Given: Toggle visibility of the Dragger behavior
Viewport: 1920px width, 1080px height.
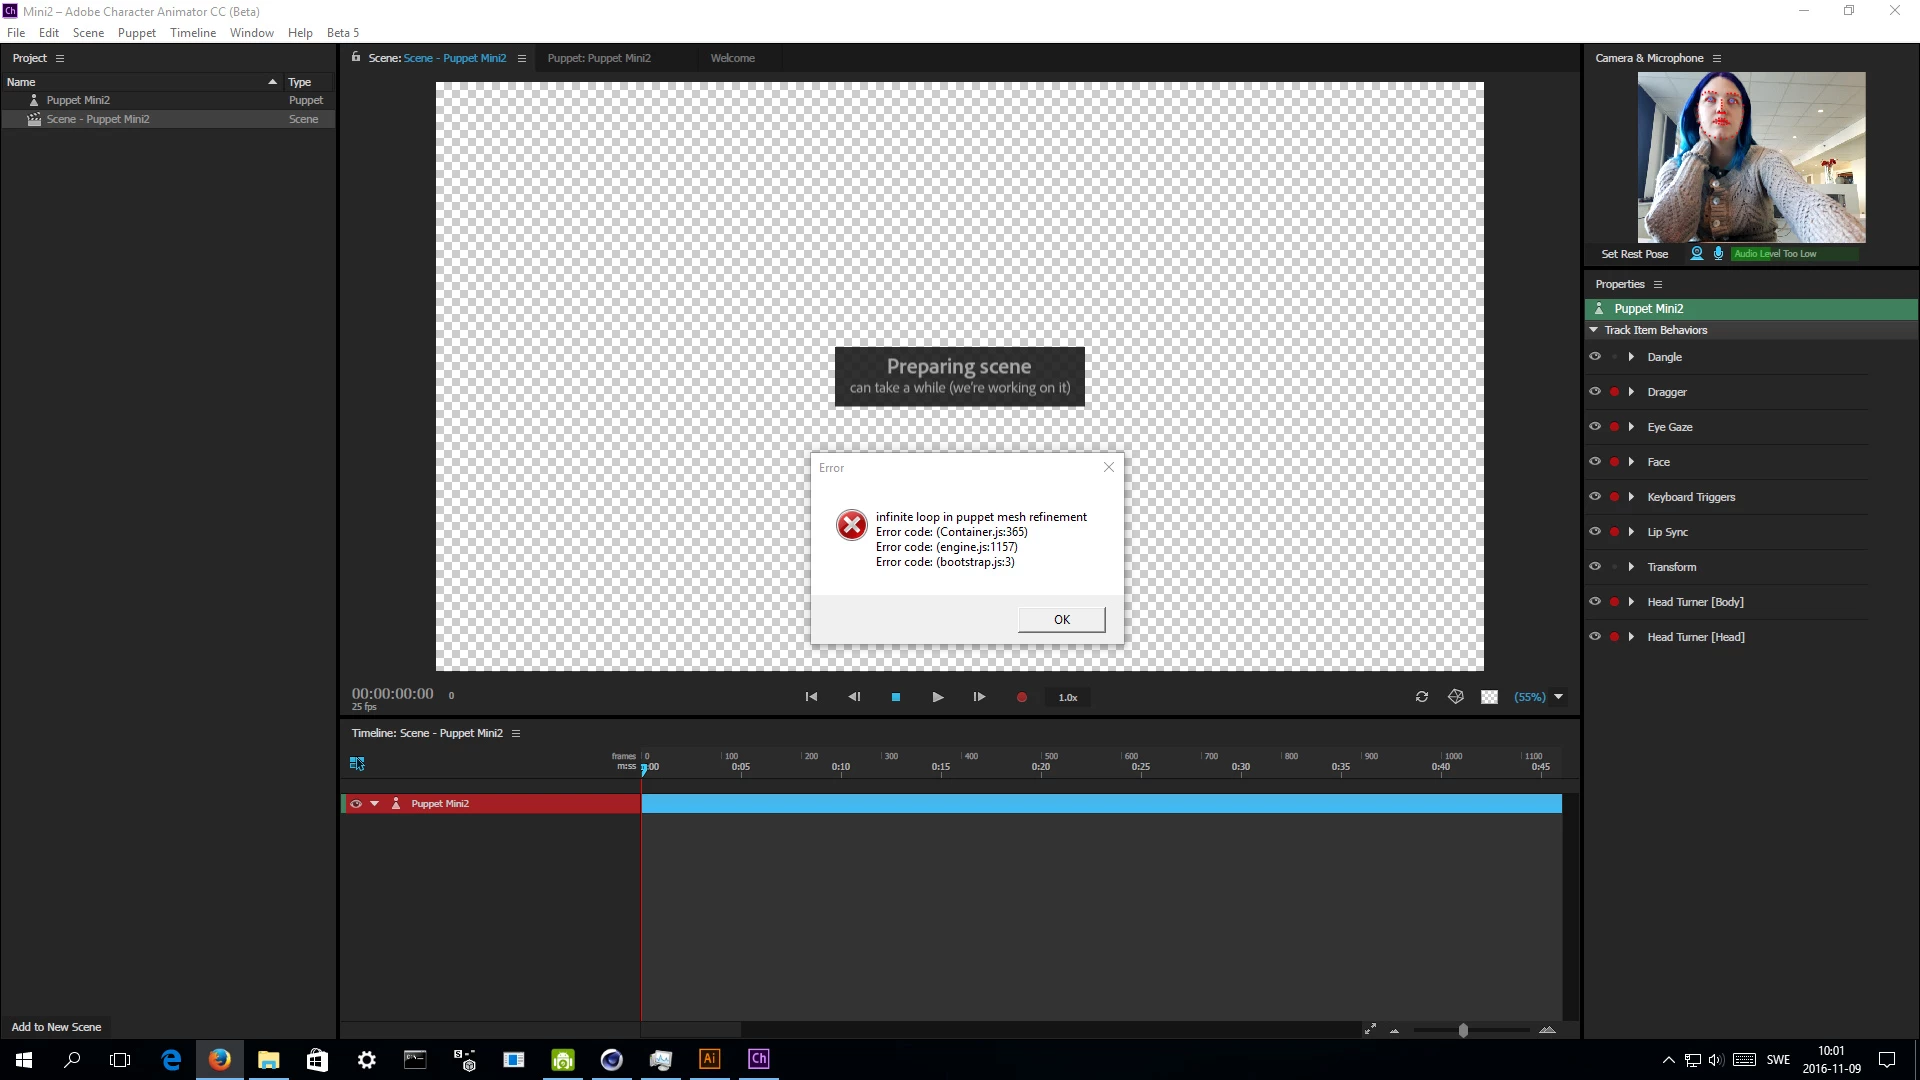Looking at the screenshot, I should (1595, 391).
